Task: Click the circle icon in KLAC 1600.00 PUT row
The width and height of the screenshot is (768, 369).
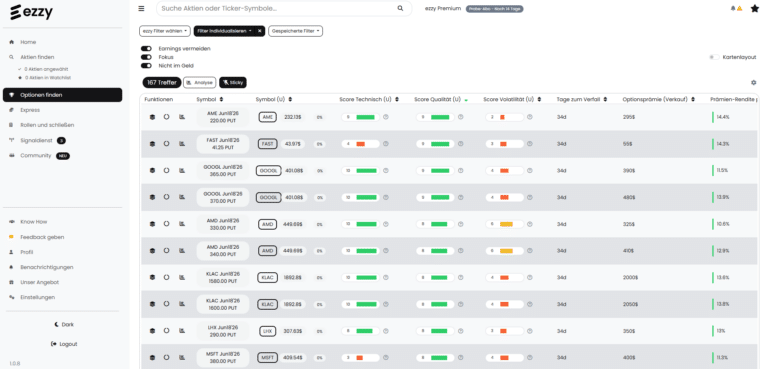Action: [167, 304]
